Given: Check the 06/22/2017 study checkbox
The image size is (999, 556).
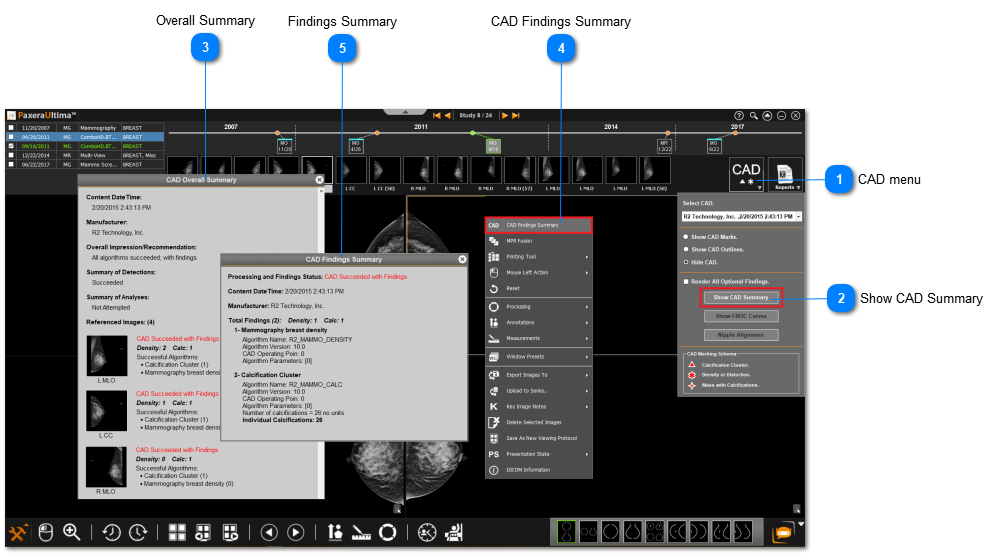Looking at the screenshot, I should [11, 164].
